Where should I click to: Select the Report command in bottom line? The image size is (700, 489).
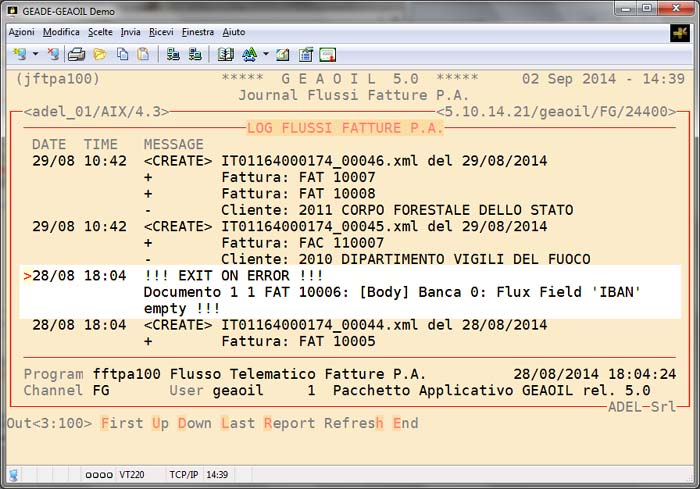point(289,423)
